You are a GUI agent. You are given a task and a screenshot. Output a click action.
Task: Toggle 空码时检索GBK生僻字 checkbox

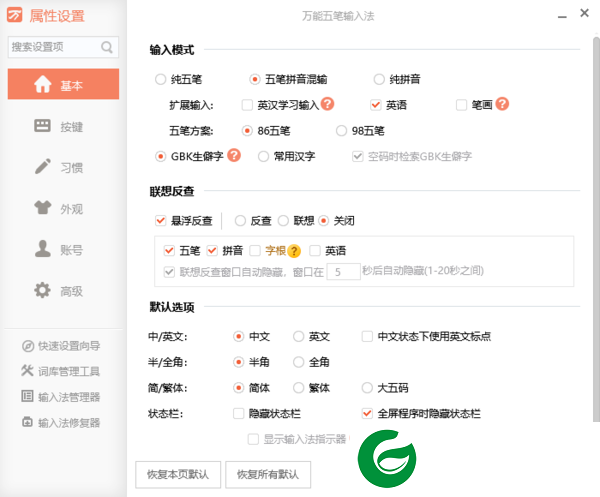coord(358,156)
